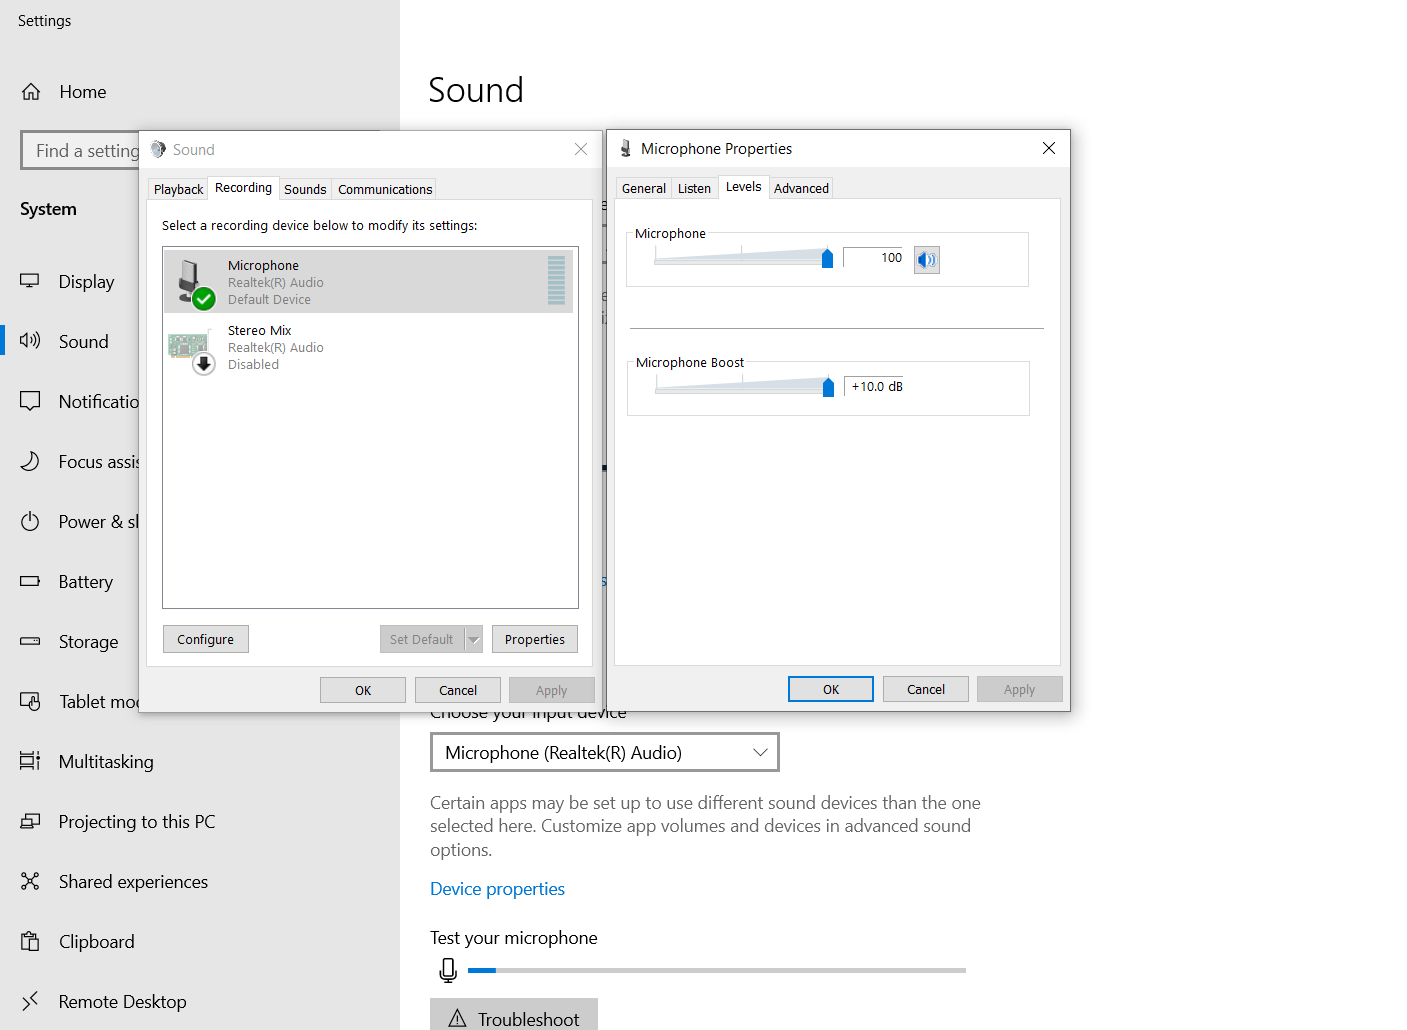Click the Remote Desktop icon
The height and width of the screenshot is (1030, 1407).
[x=30, y=1001]
